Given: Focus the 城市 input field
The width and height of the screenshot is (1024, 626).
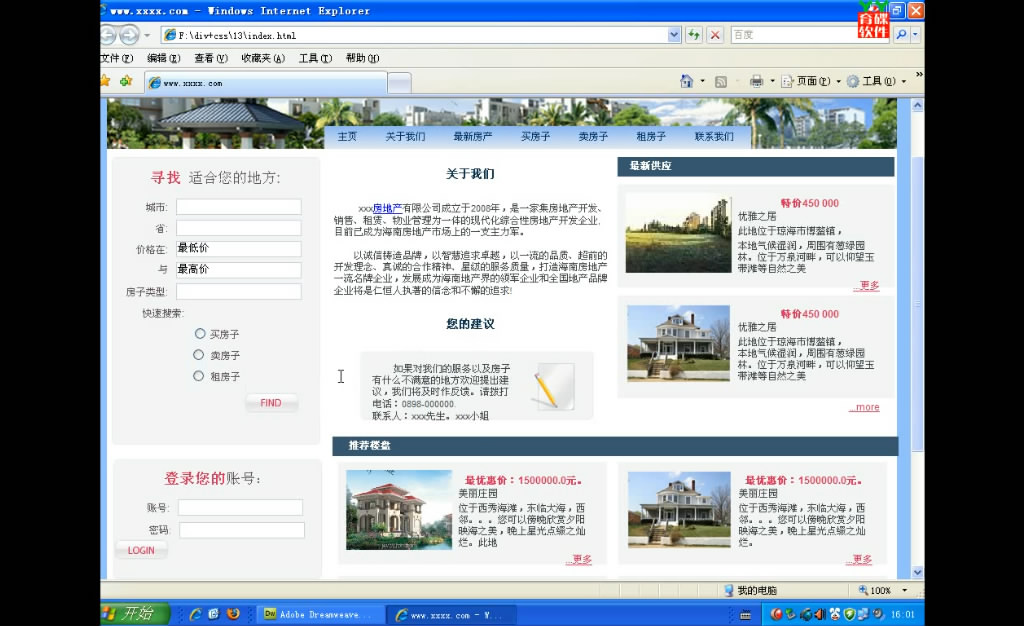Looking at the screenshot, I should pyautogui.click(x=238, y=207).
